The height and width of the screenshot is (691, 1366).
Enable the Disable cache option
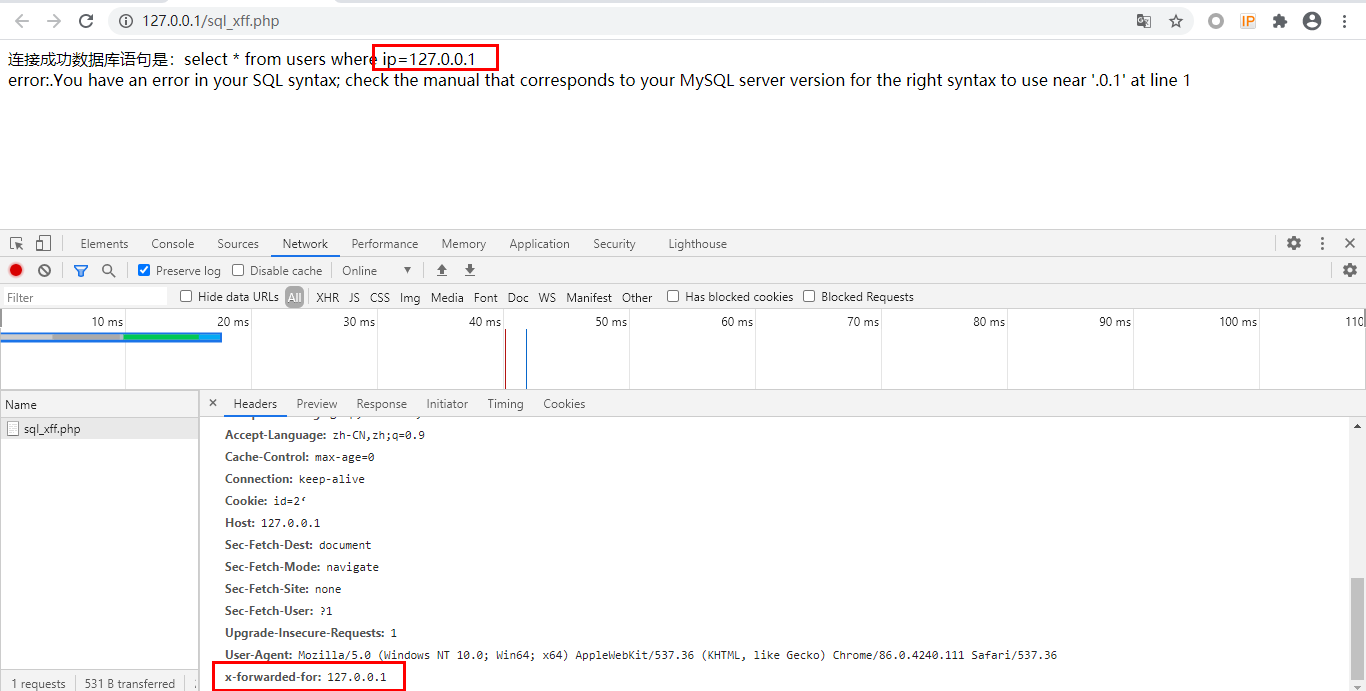point(237,270)
